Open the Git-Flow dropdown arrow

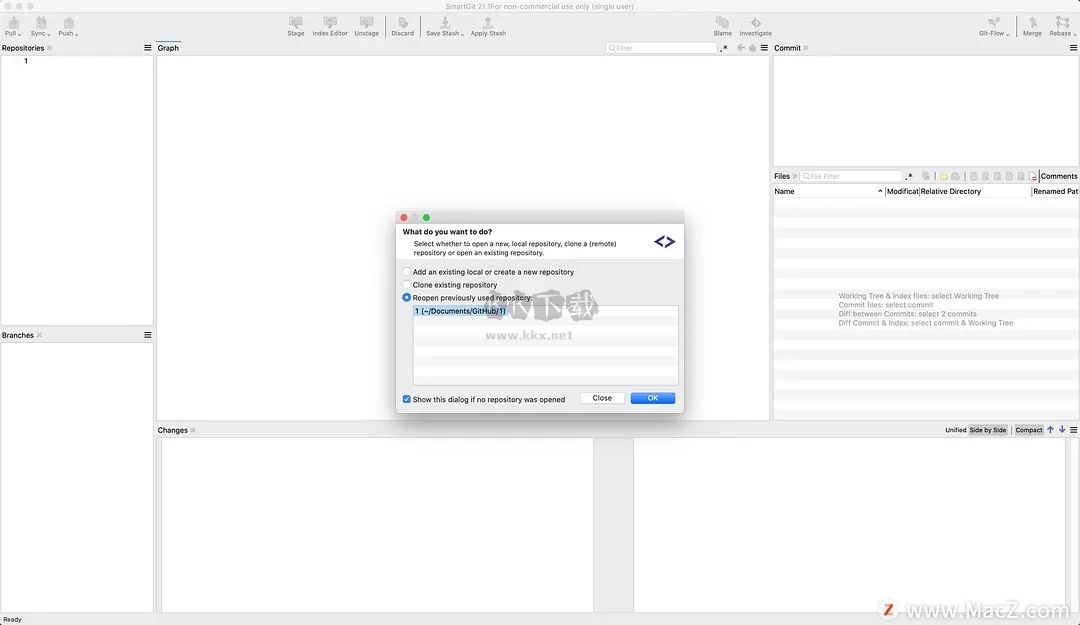pos(1007,34)
